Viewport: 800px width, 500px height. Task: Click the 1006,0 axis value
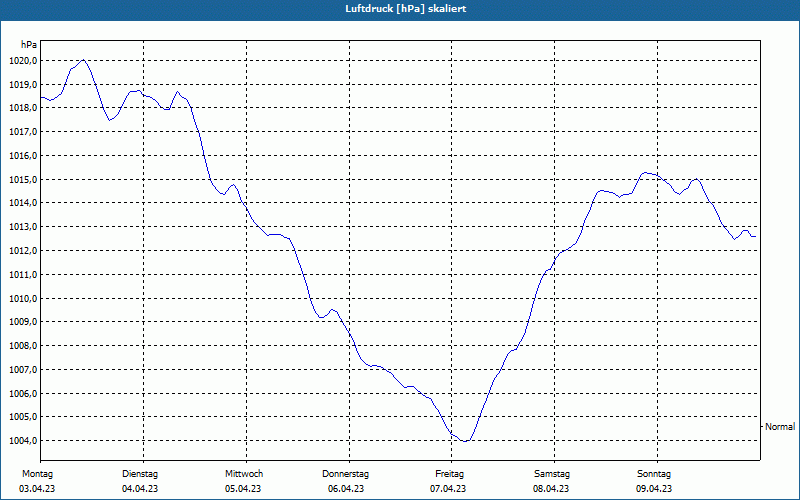click(x=23, y=393)
